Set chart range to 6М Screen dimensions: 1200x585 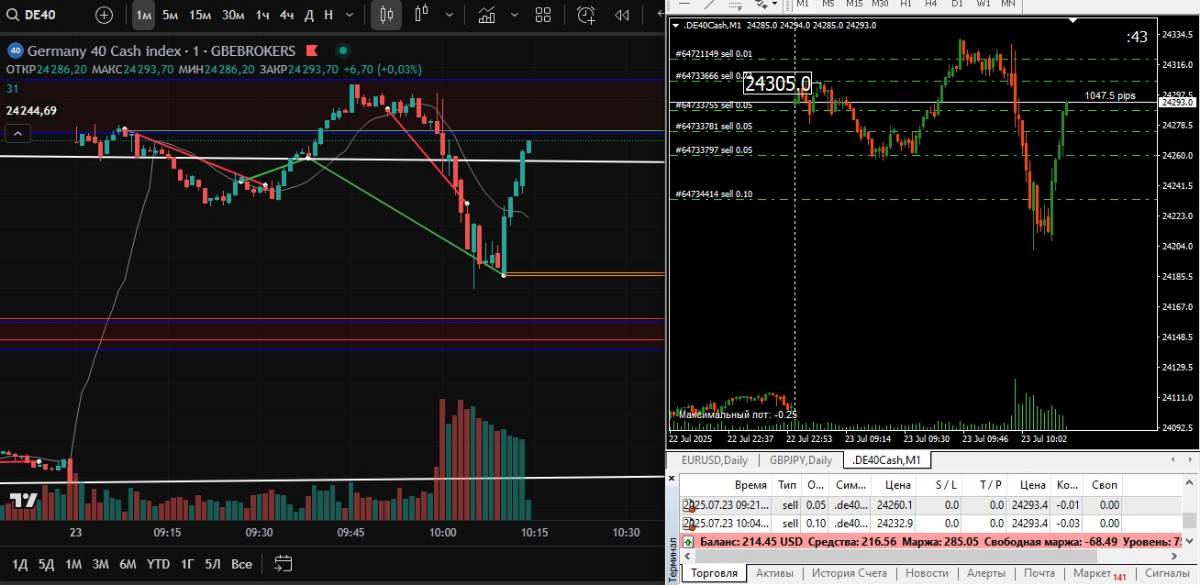point(127,564)
